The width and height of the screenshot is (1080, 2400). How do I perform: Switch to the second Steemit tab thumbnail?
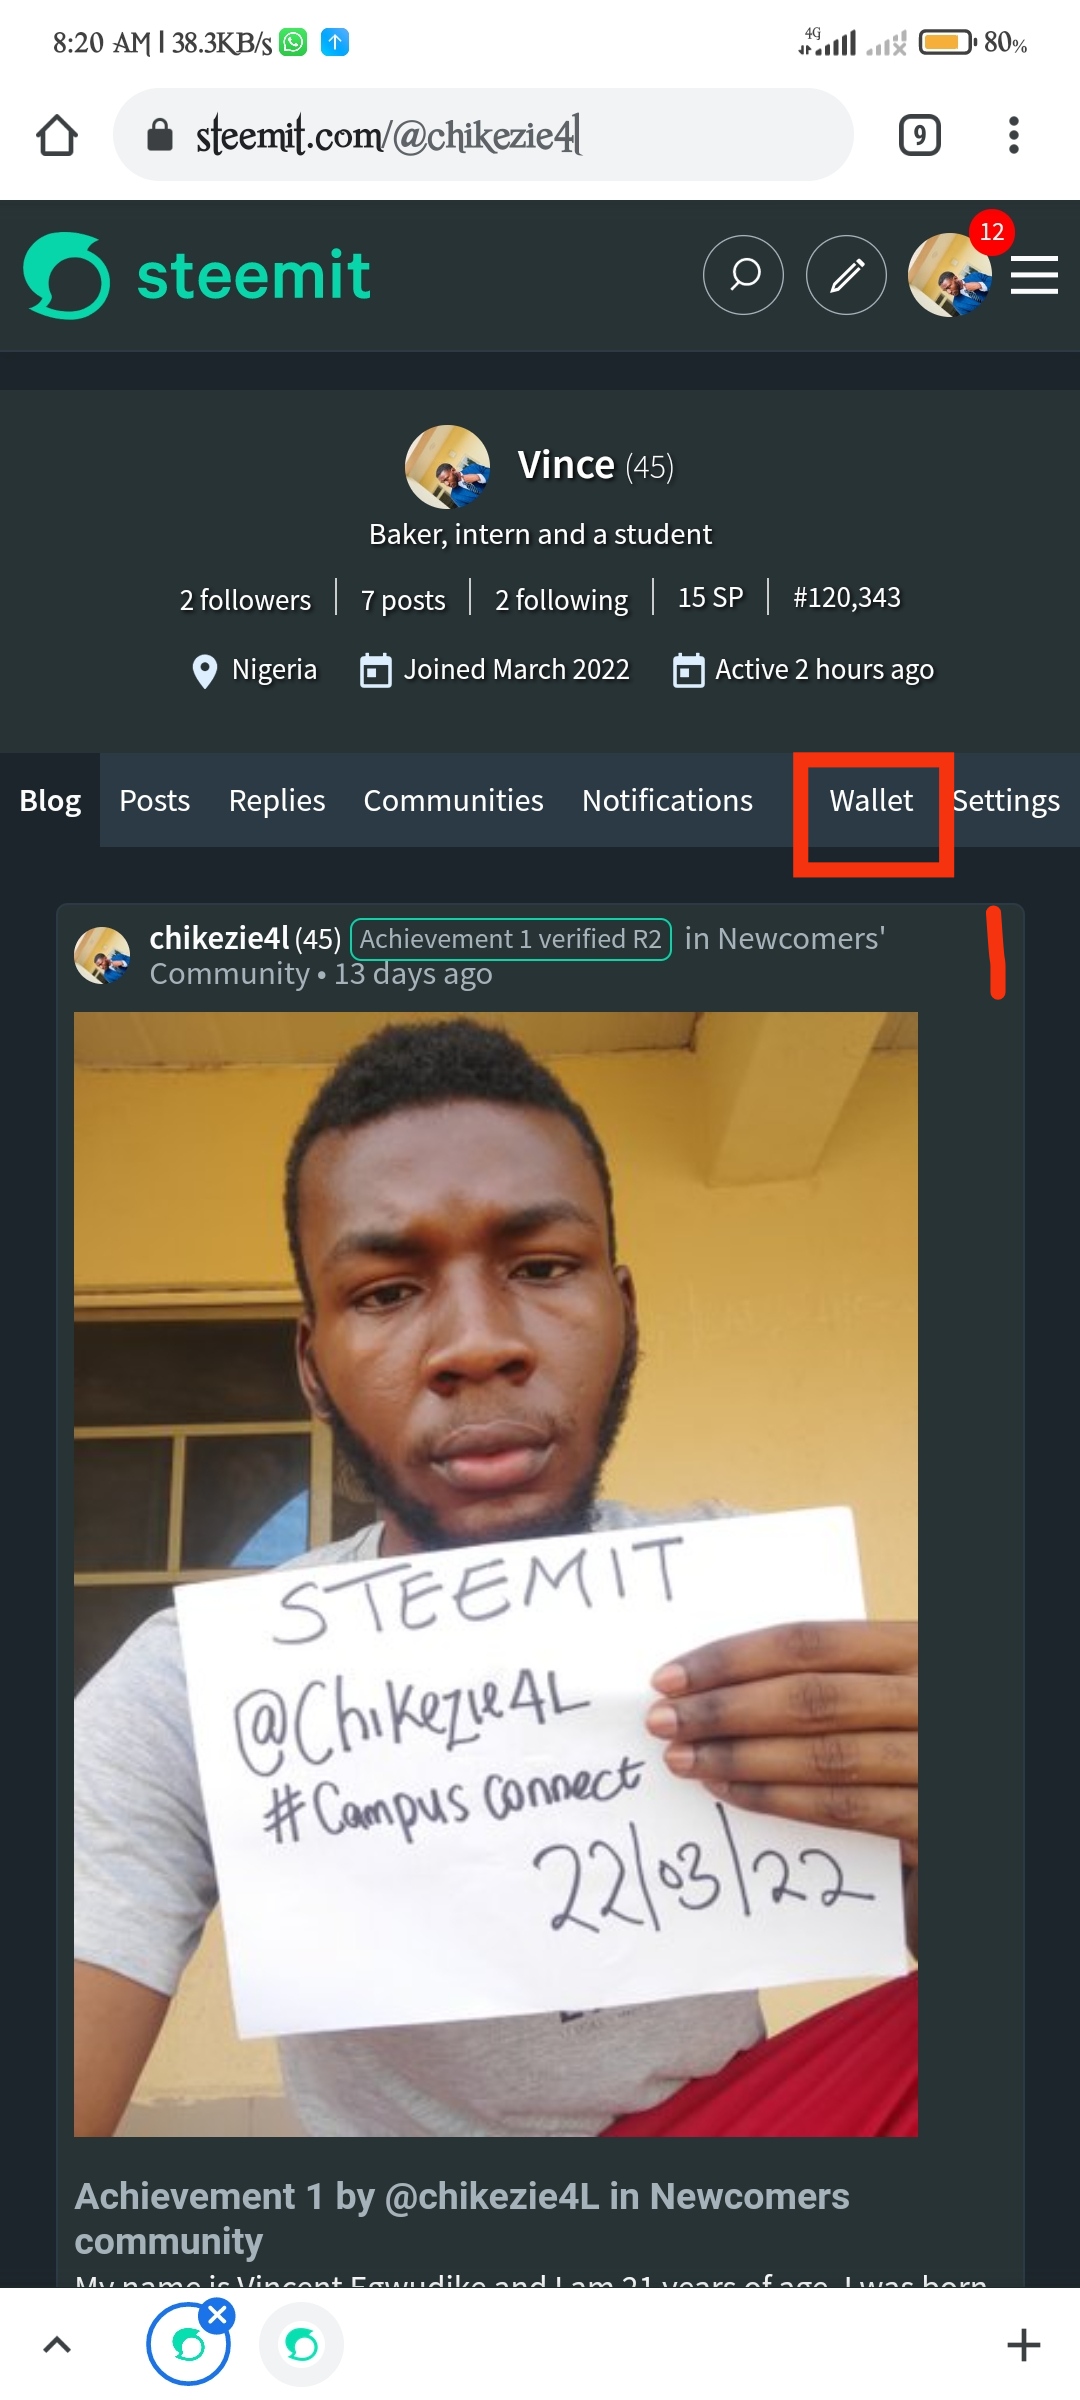tap(301, 2345)
